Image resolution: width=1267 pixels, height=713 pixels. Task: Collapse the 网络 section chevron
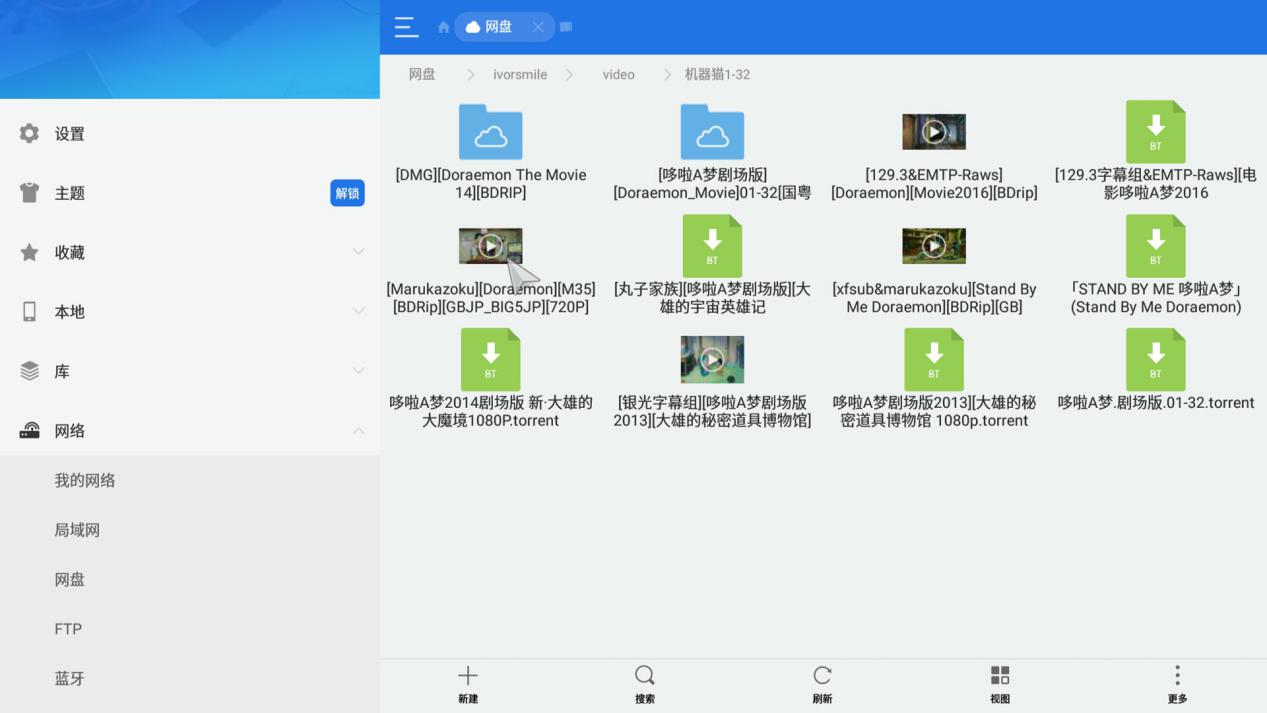(x=358, y=430)
